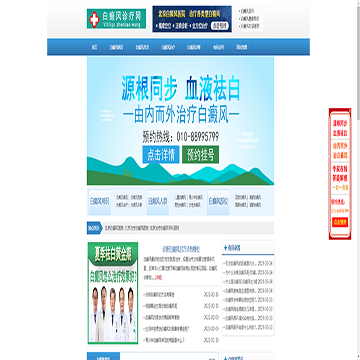The image size is (360, 360).
Task: Open the 白癜风部位 category tile
Action: pos(218,202)
